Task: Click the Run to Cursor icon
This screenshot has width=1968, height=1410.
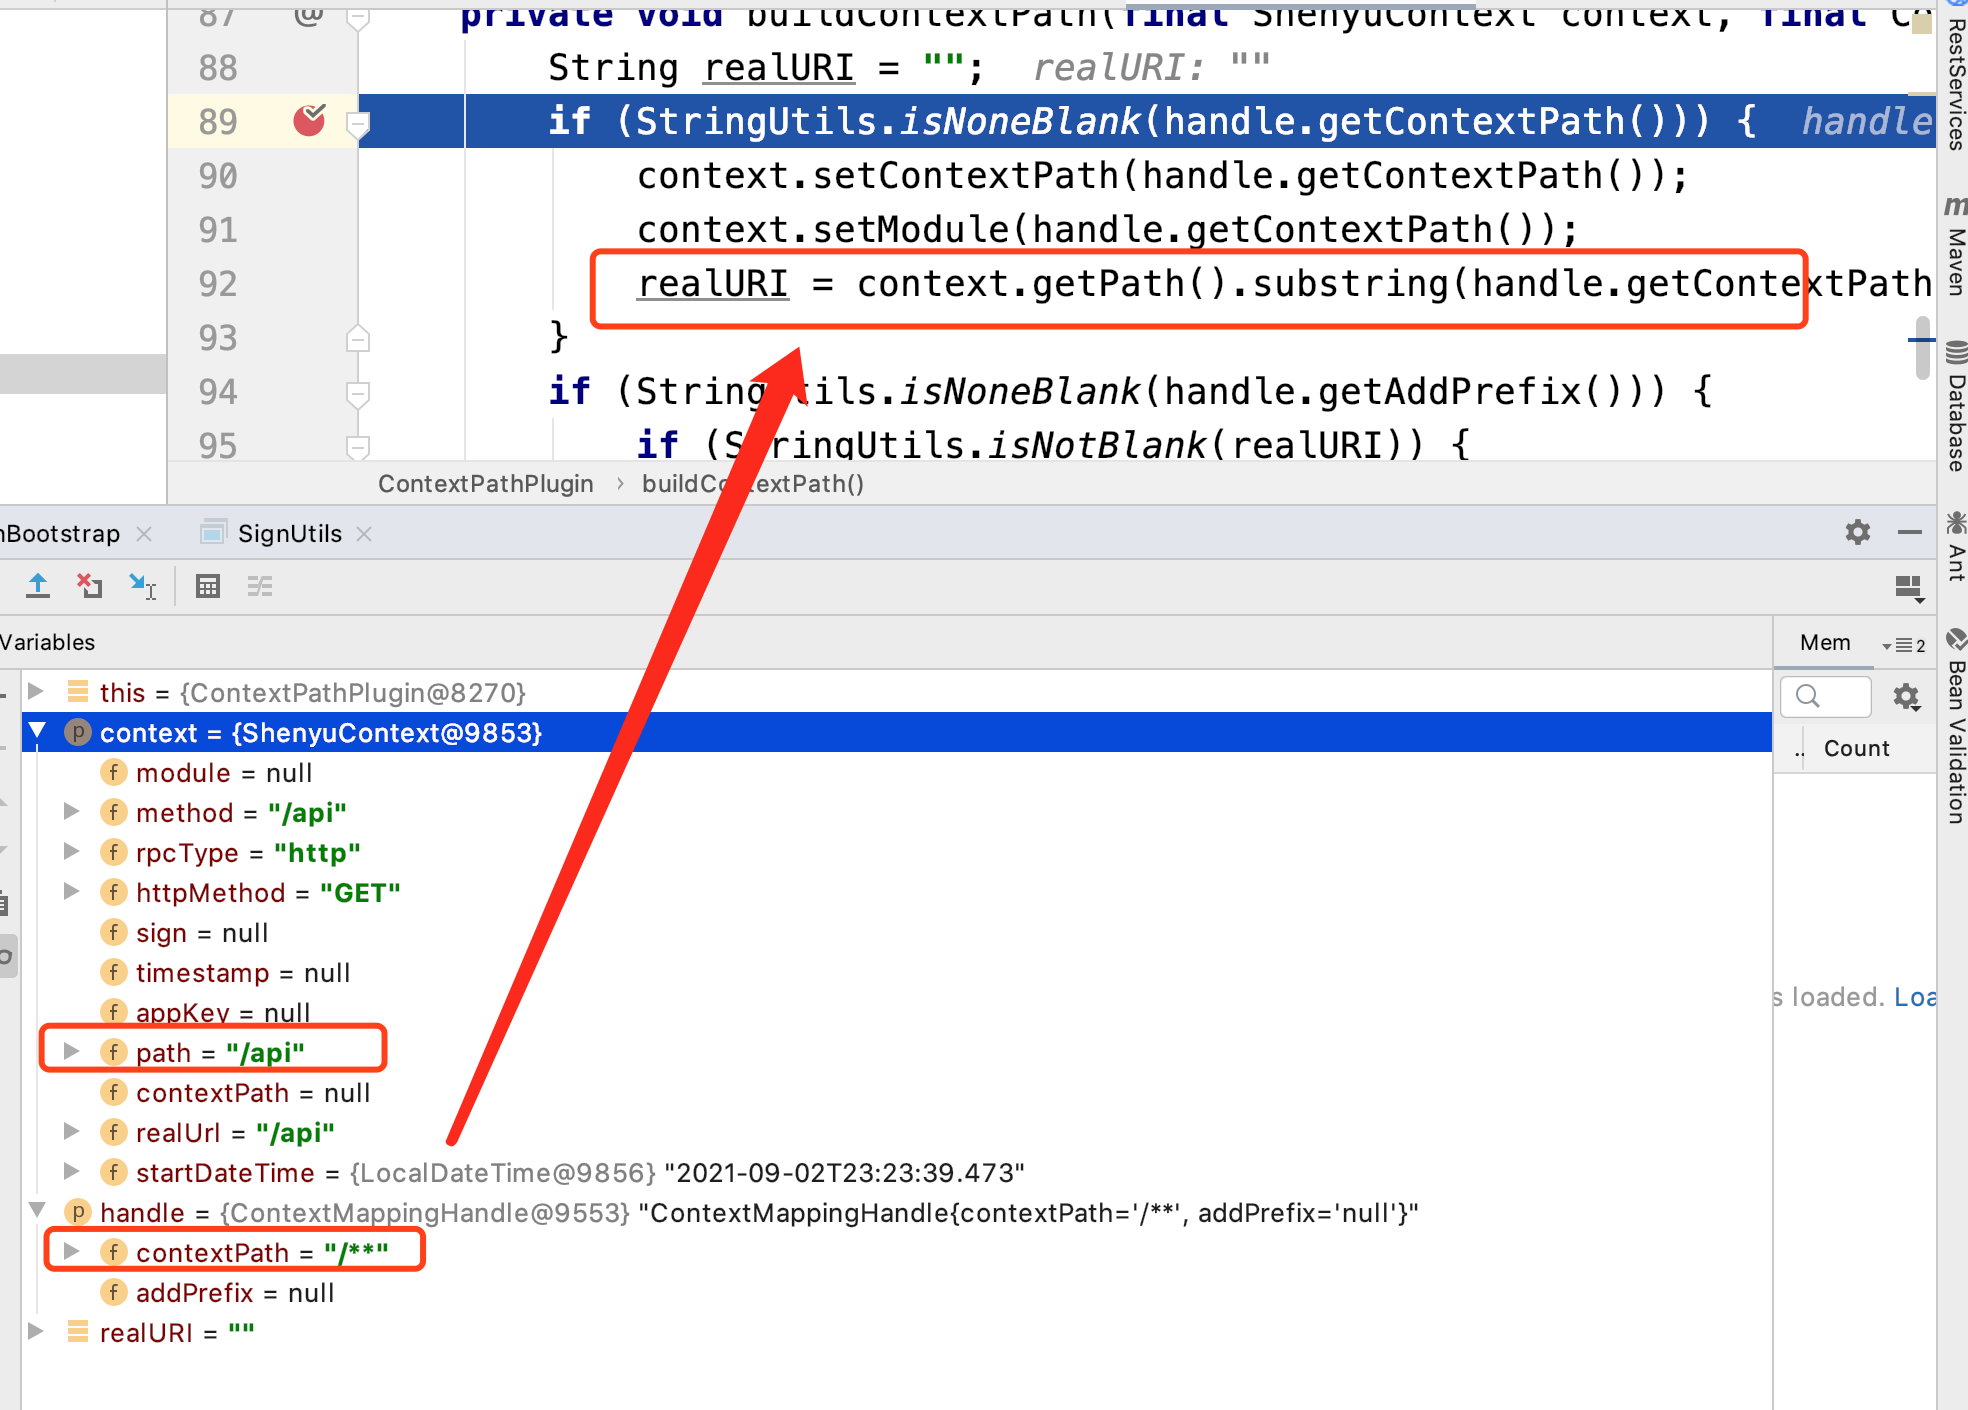Action: click(143, 586)
